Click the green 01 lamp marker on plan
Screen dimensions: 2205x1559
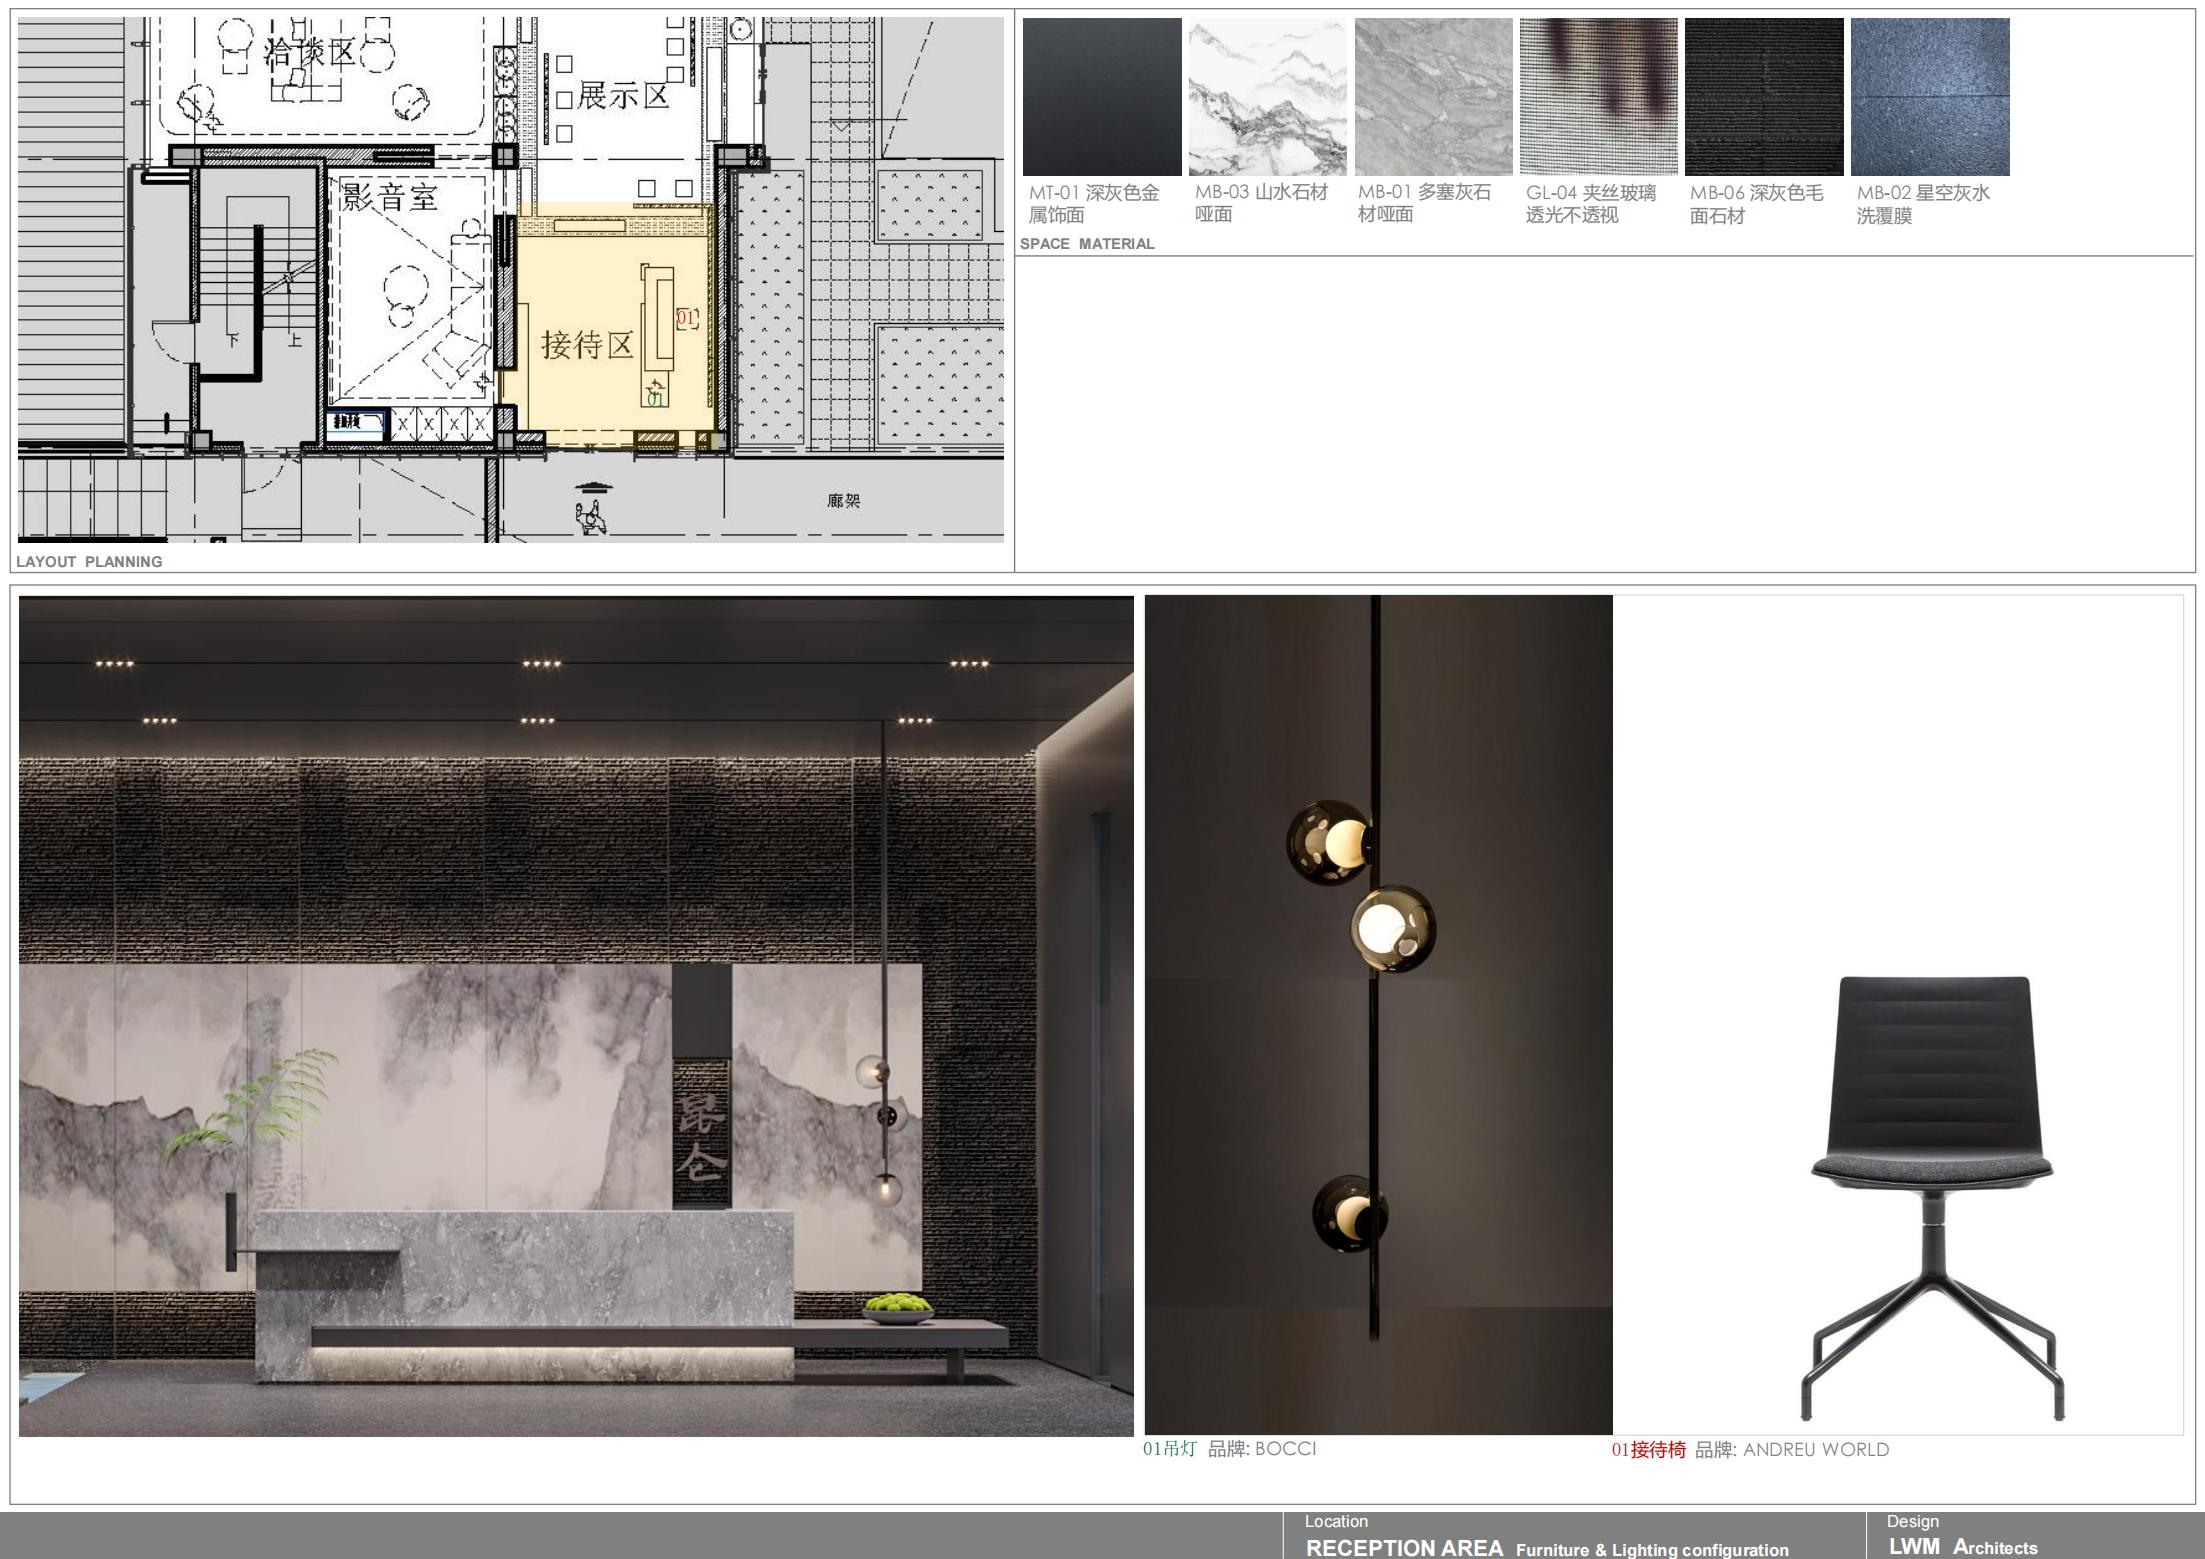click(655, 398)
